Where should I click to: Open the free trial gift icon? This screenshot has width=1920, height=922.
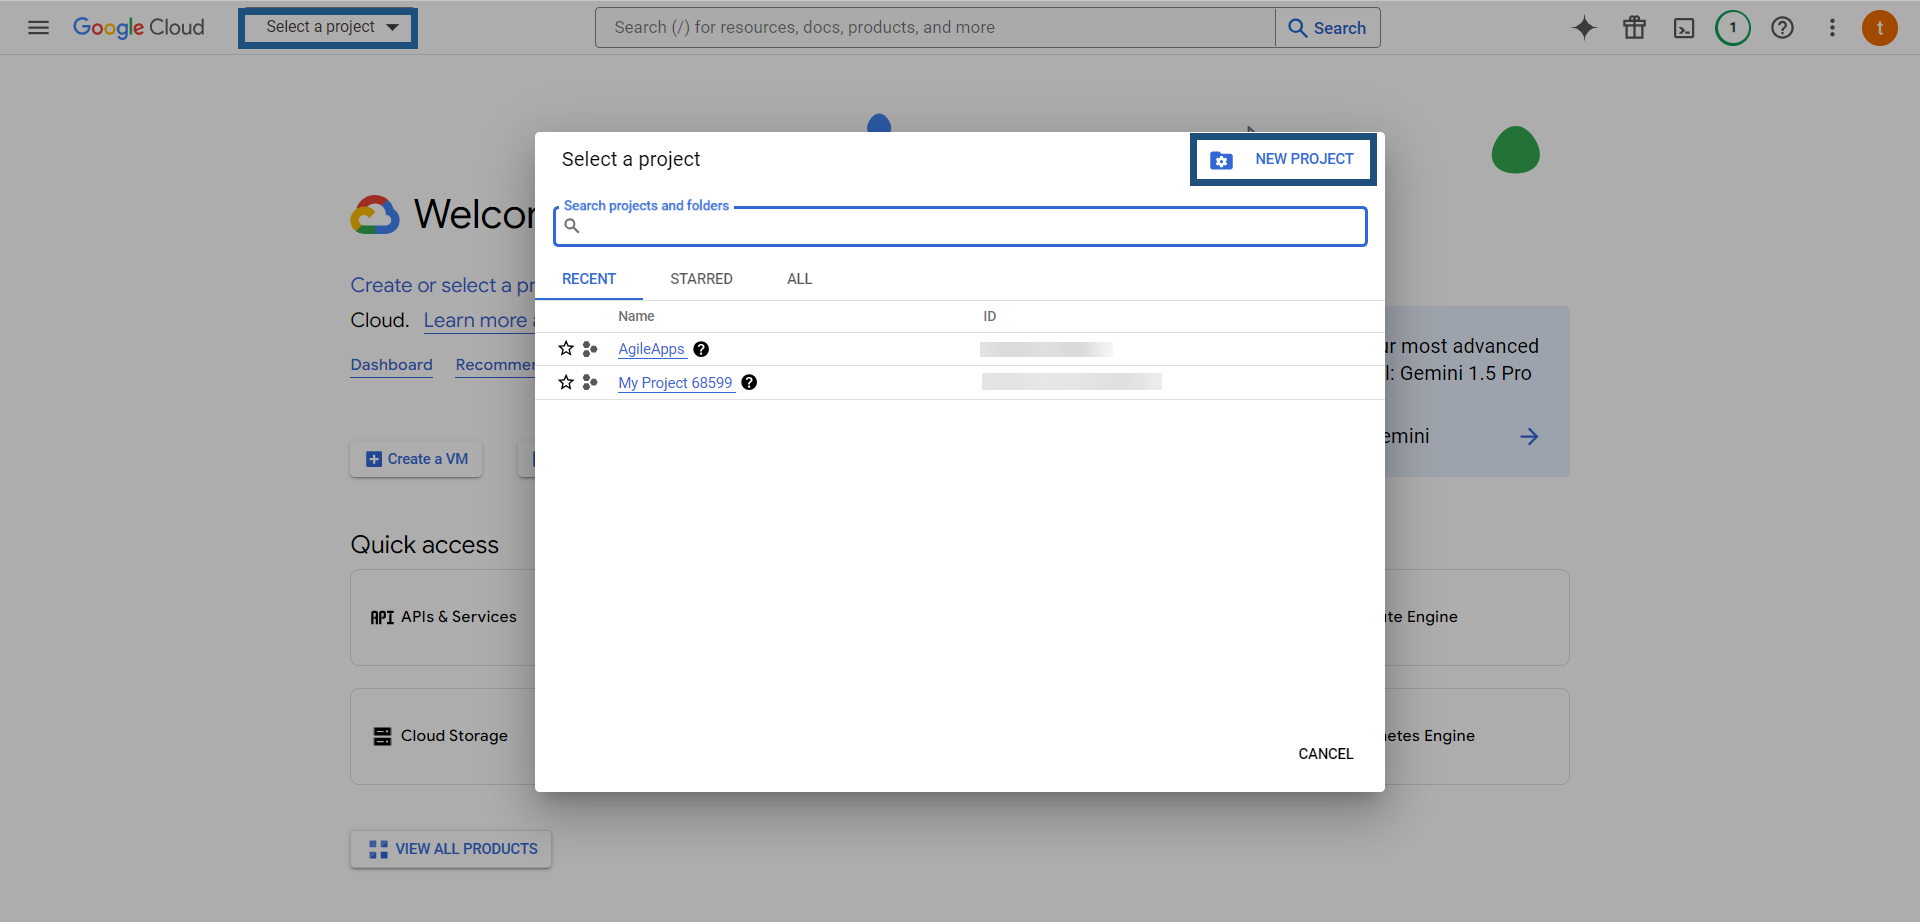click(x=1634, y=28)
